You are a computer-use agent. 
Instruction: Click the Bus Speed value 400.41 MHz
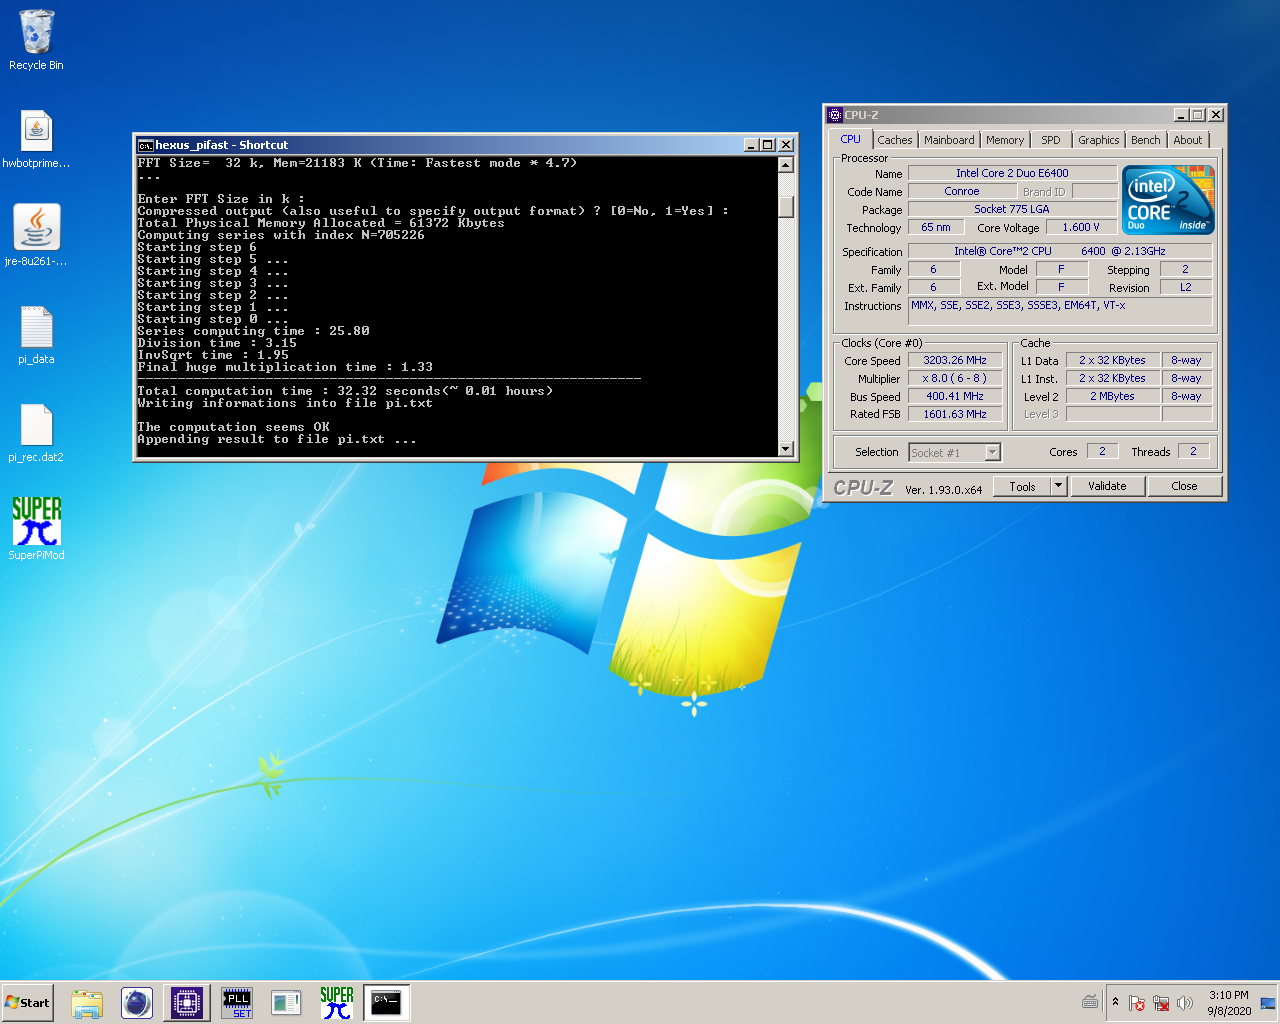coord(955,396)
